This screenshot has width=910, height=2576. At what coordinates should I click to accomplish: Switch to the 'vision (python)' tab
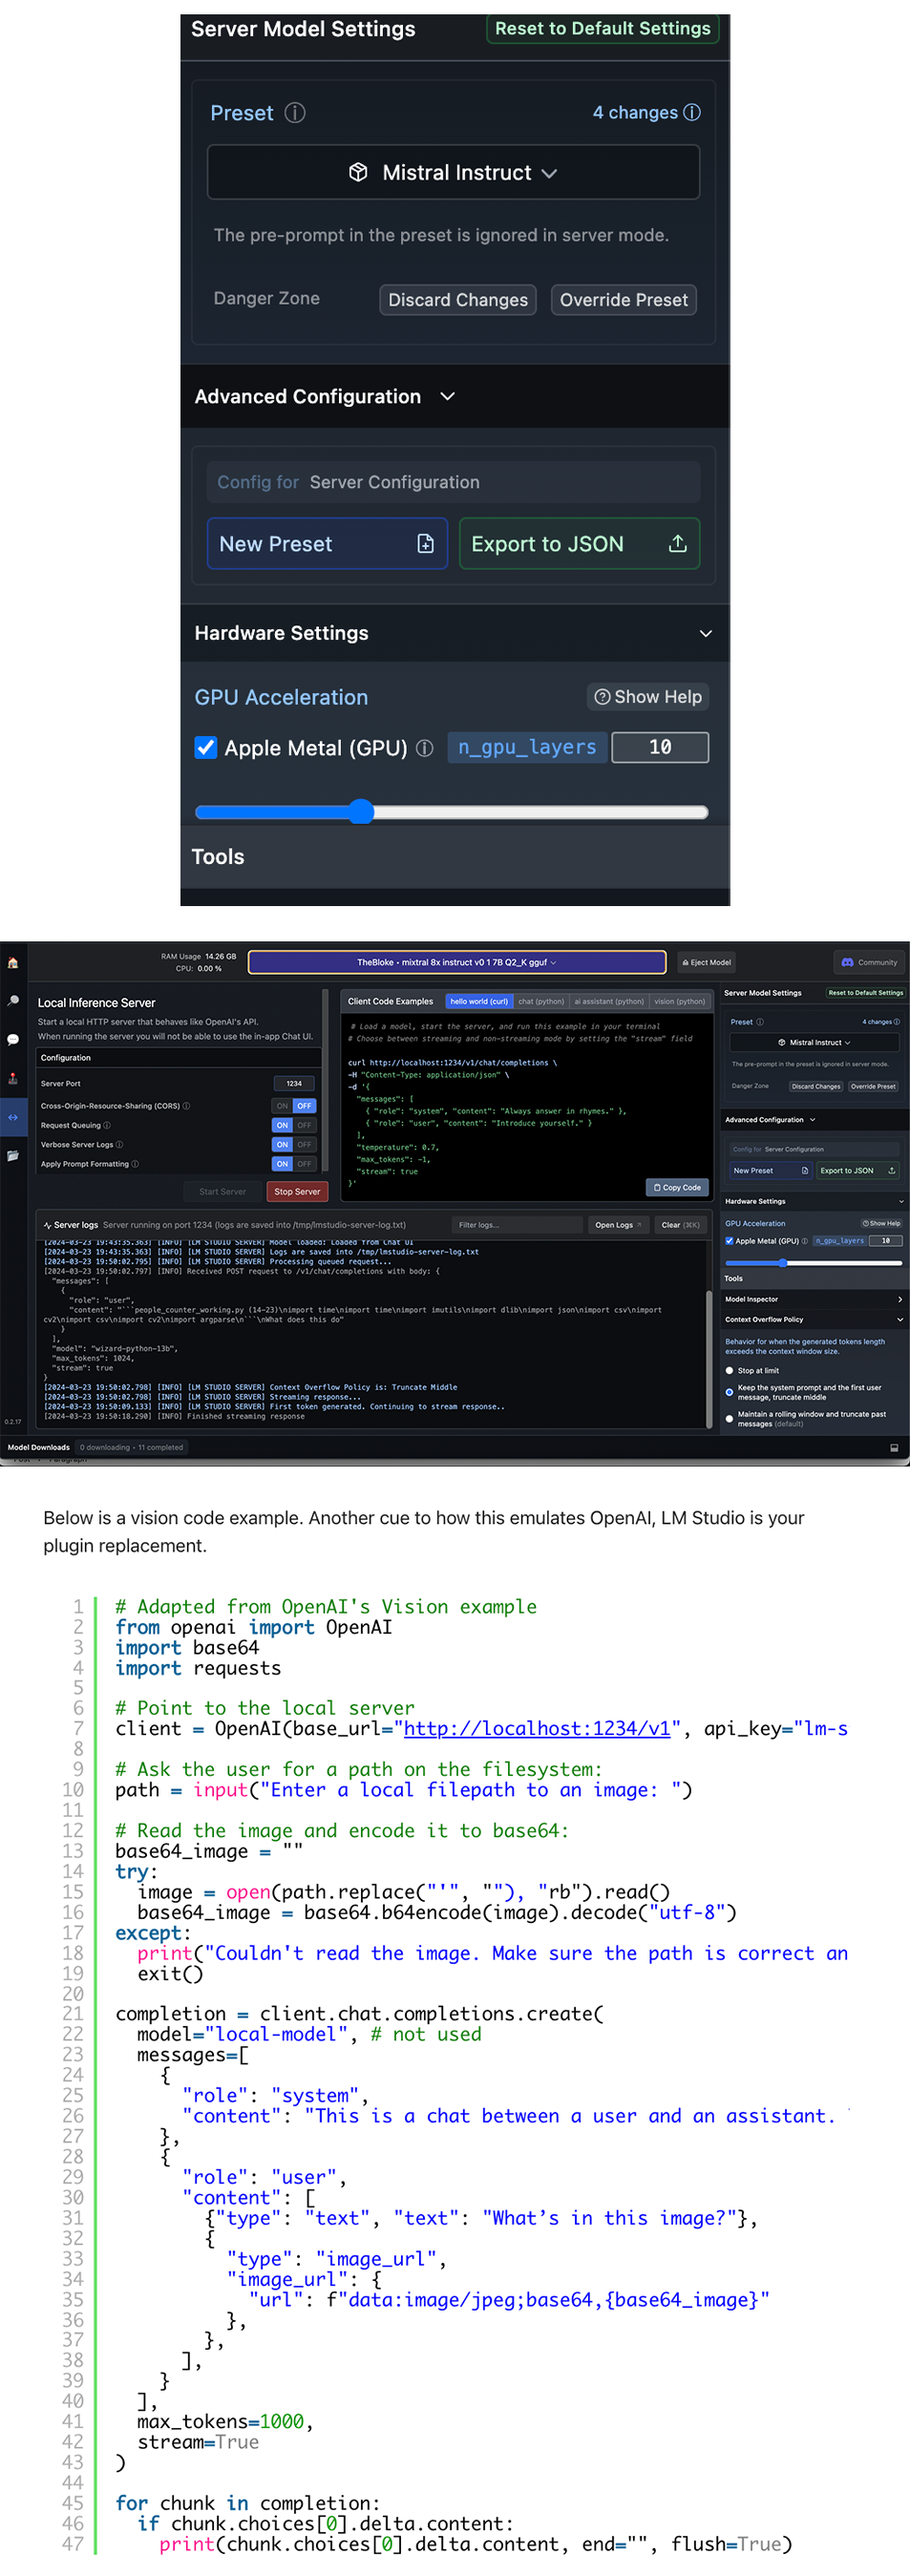[x=680, y=1001]
